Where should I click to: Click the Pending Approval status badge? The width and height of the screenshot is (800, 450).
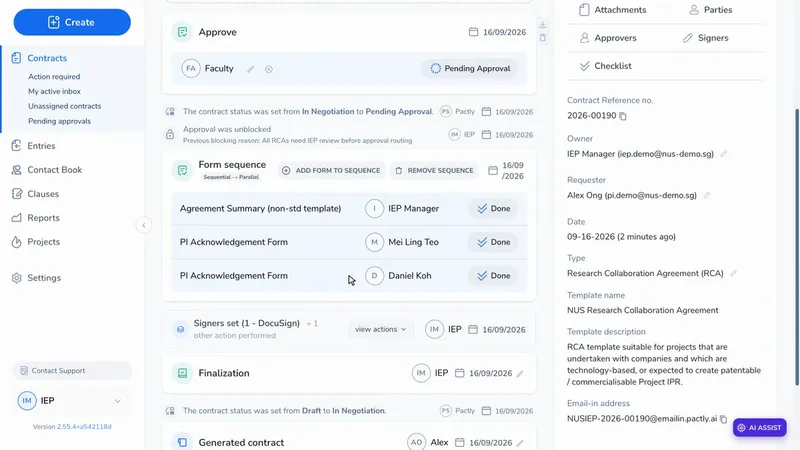tap(470, 68)
